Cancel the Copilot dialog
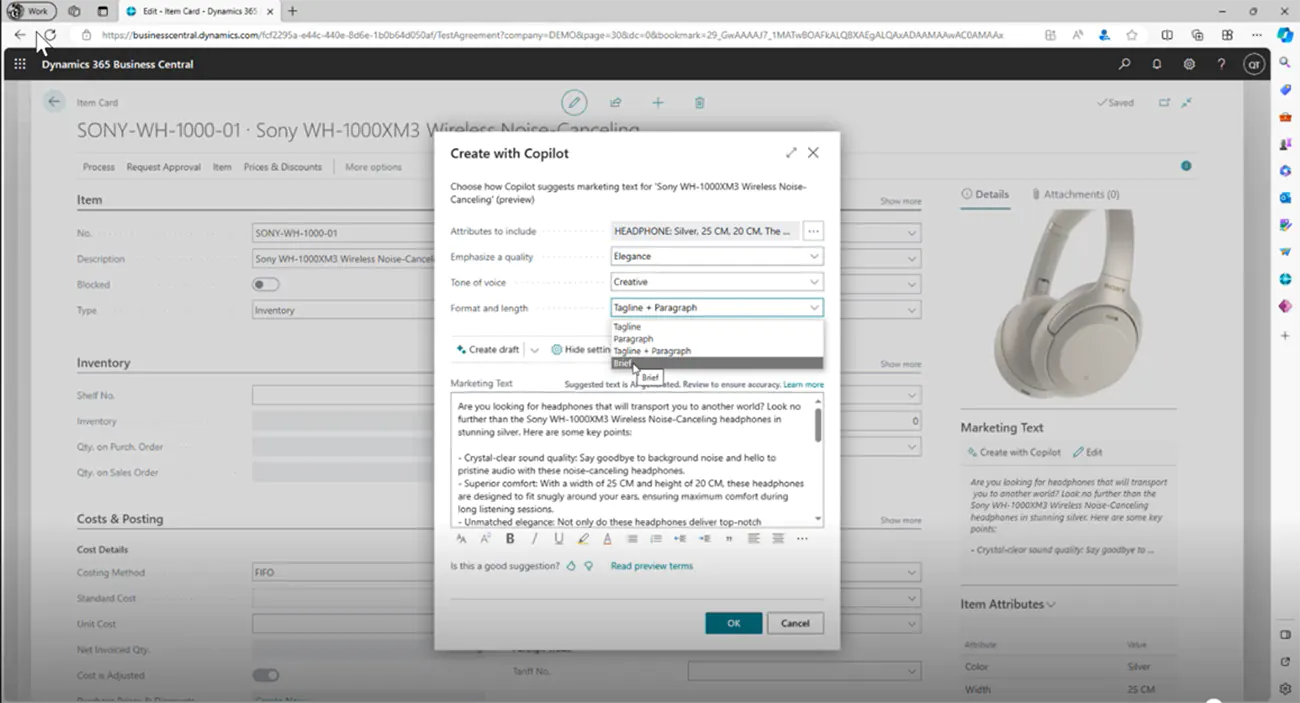This screenshot has height=703, width=1300. (x=795, y=623)
